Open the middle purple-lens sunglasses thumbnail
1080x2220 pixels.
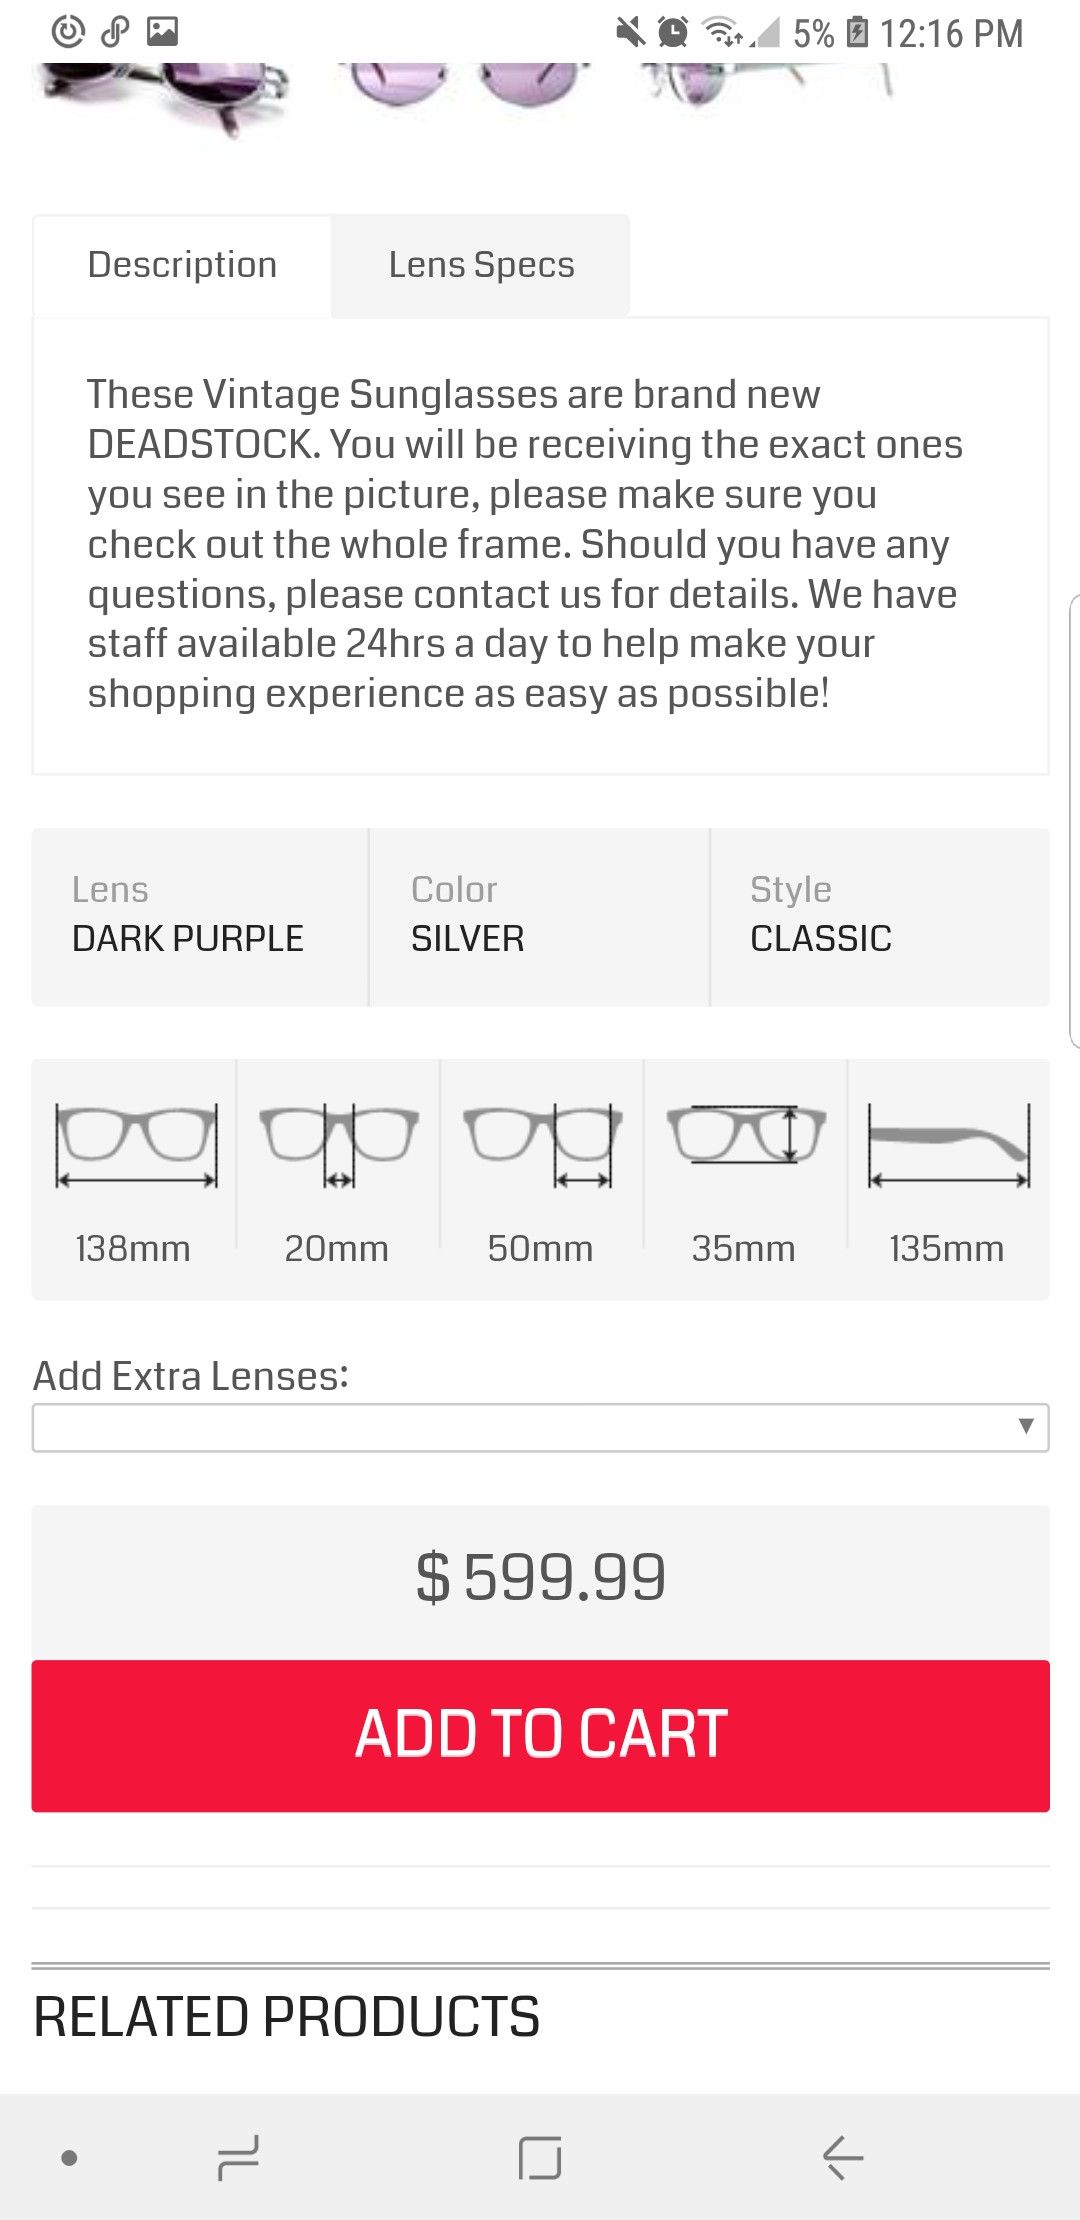pos(465,85)
